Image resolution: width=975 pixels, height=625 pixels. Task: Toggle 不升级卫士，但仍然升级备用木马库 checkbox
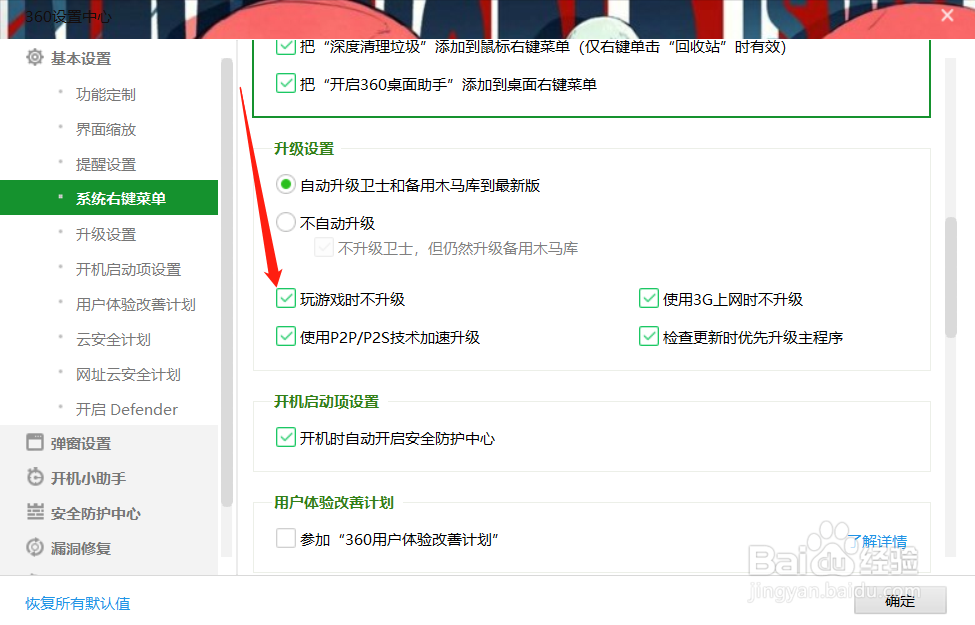(x=323, y=248)
